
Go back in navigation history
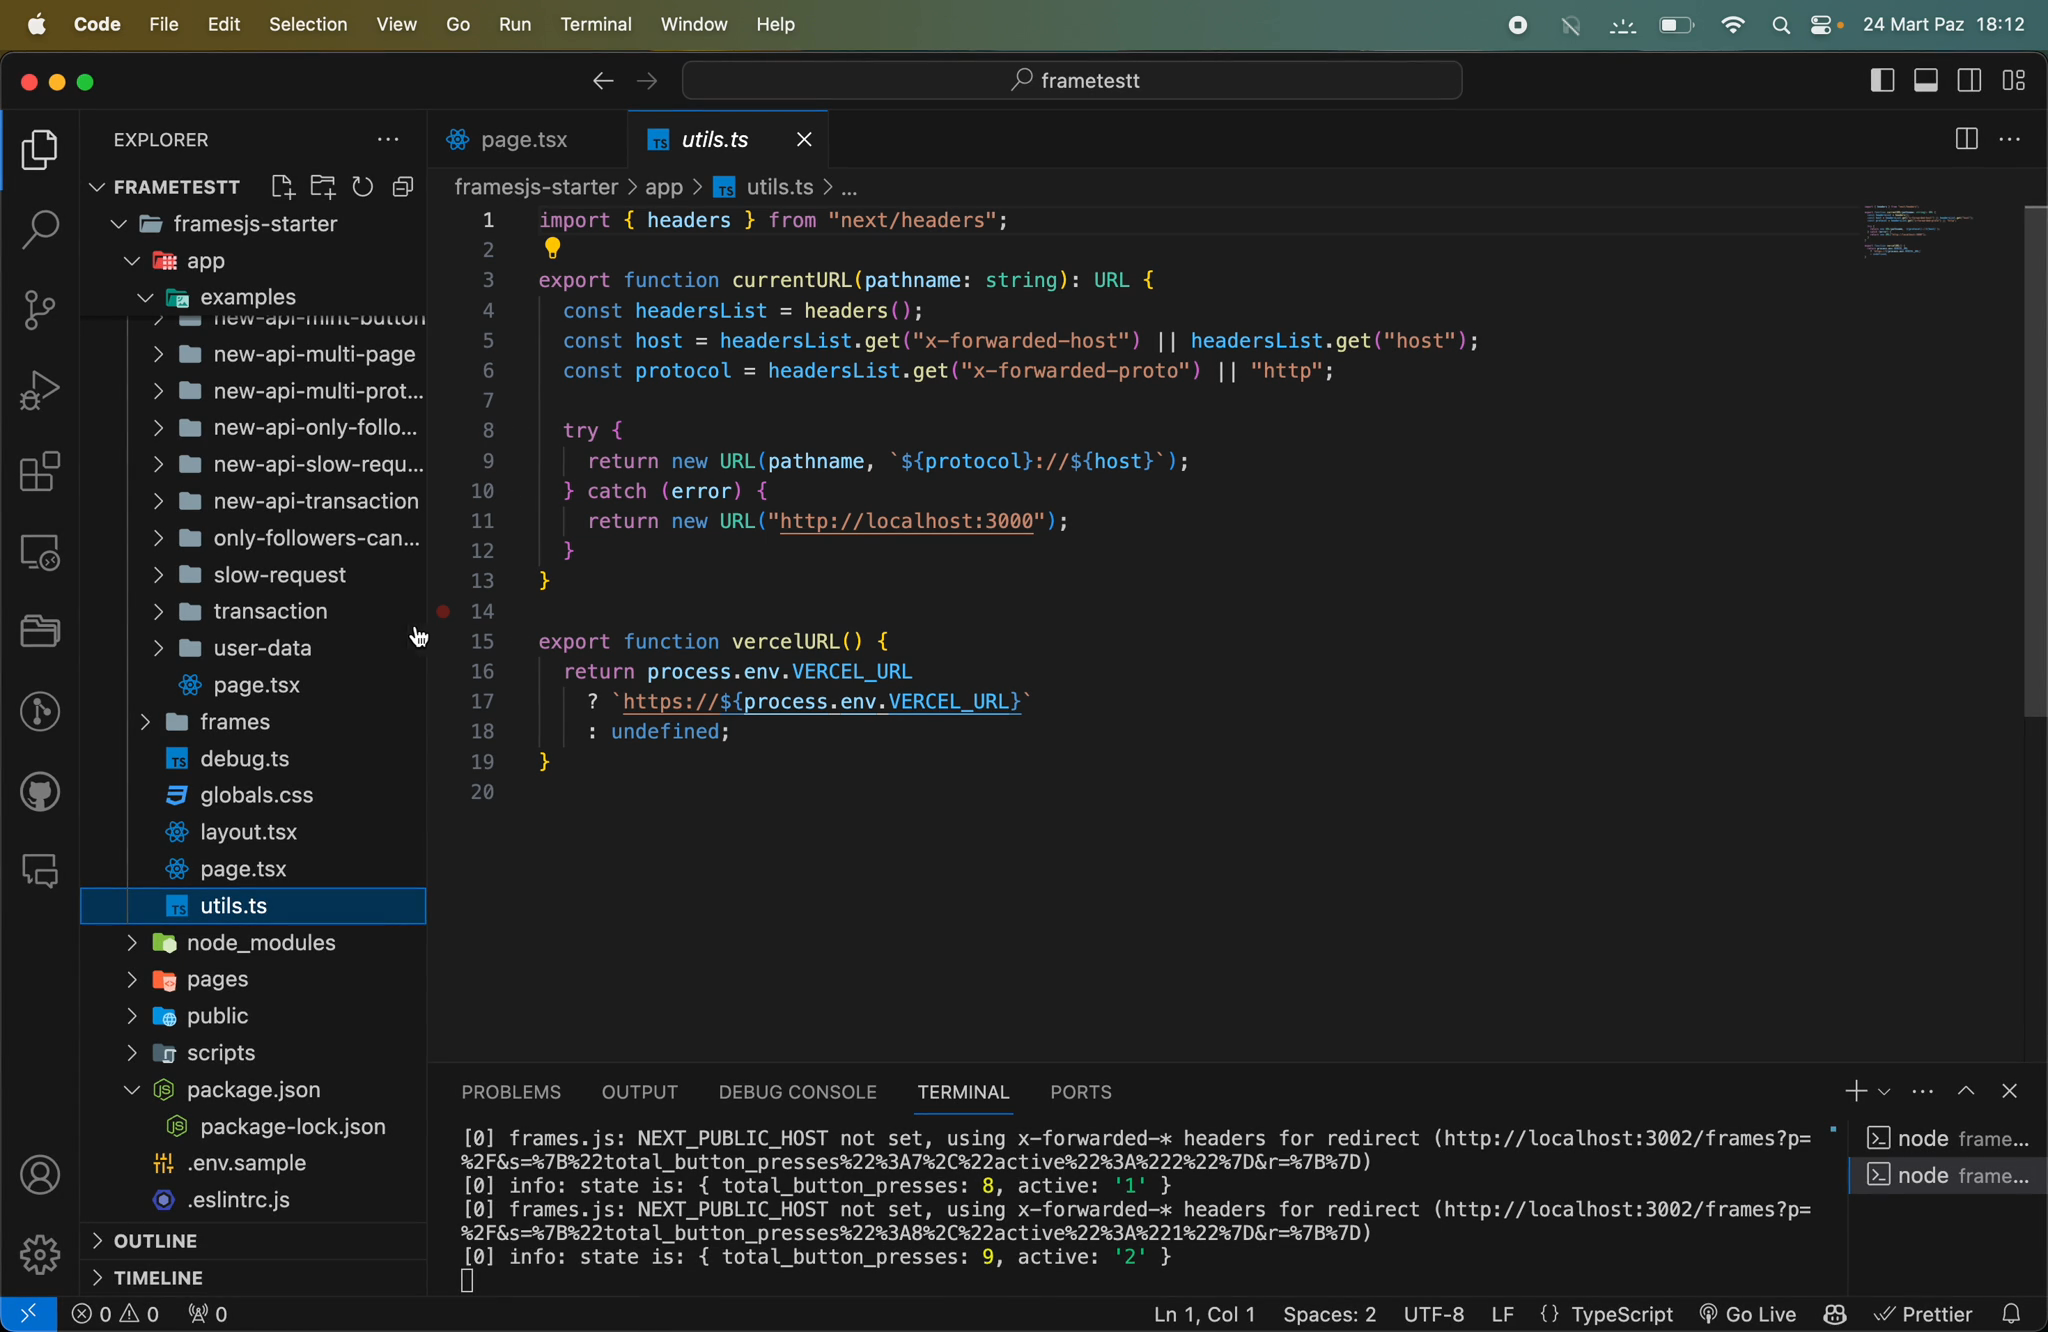coord(602,80)
